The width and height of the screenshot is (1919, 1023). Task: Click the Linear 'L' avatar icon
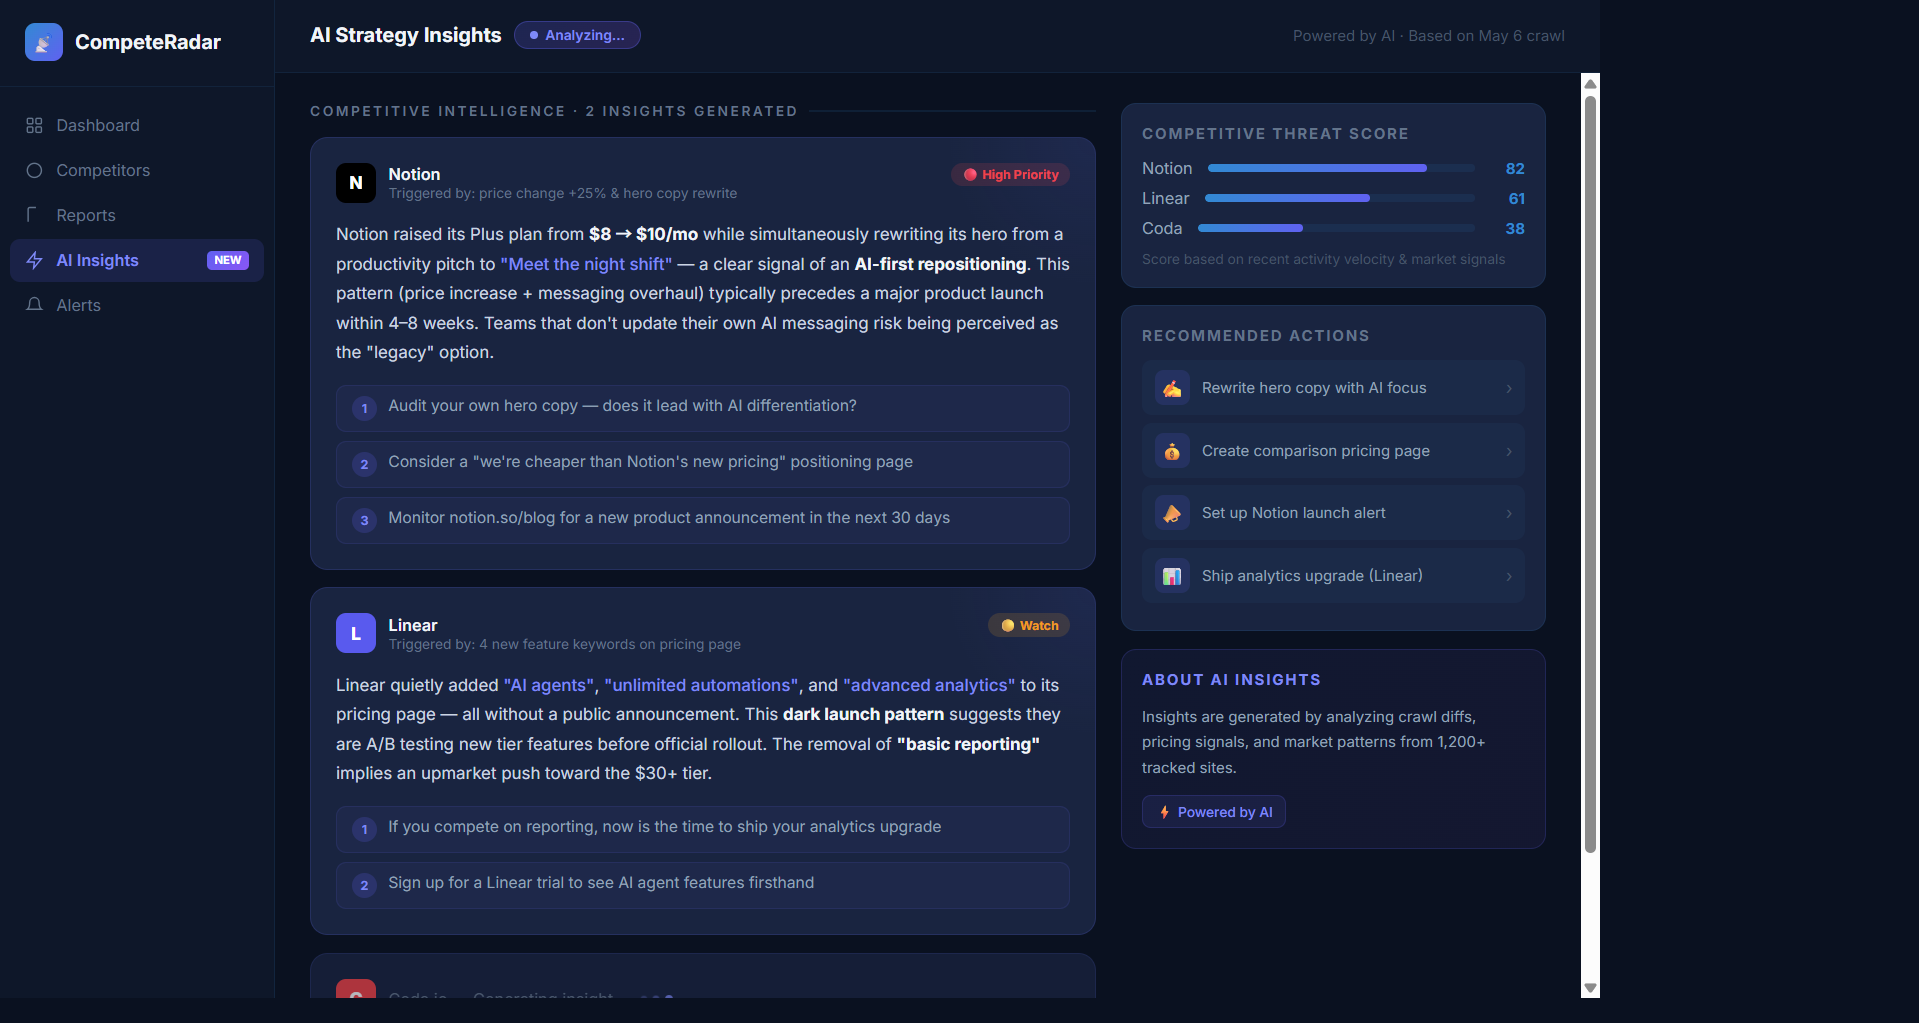pos(356,633)
